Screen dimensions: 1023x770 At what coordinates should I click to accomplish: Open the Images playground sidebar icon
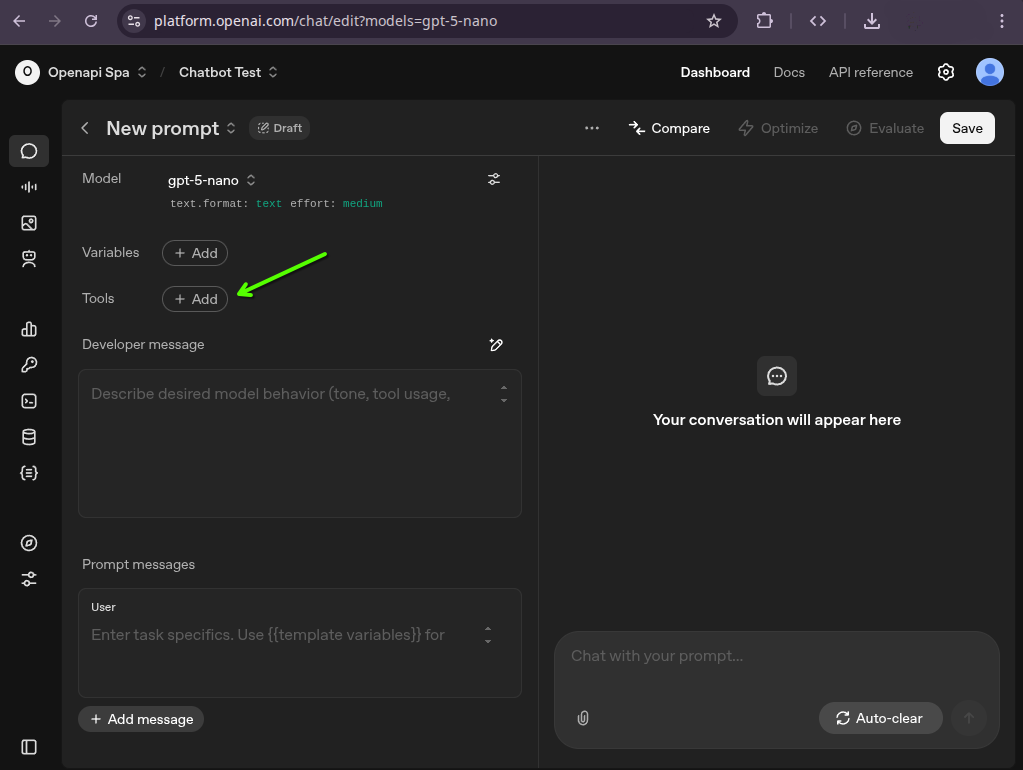tap(28, 223)
